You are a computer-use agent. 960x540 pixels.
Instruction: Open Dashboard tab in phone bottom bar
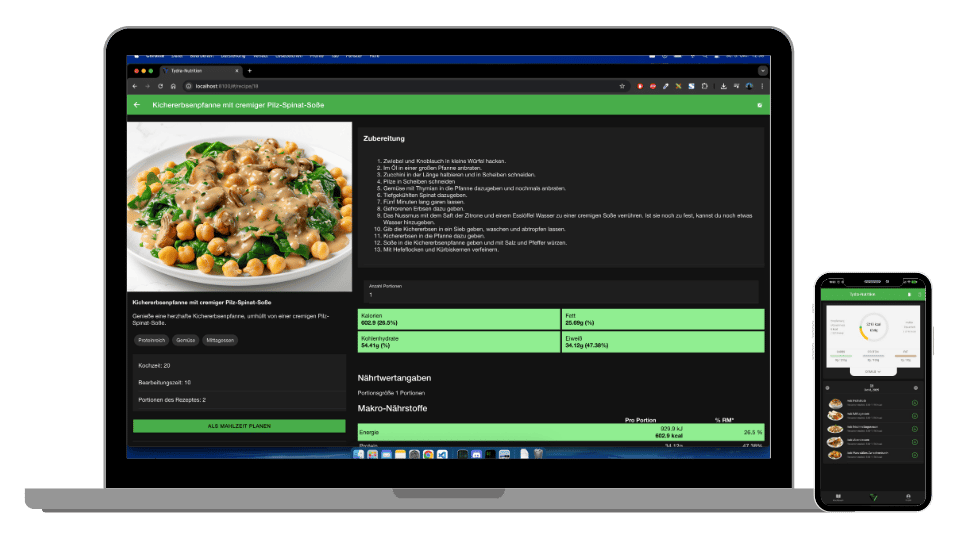point(838,497)
